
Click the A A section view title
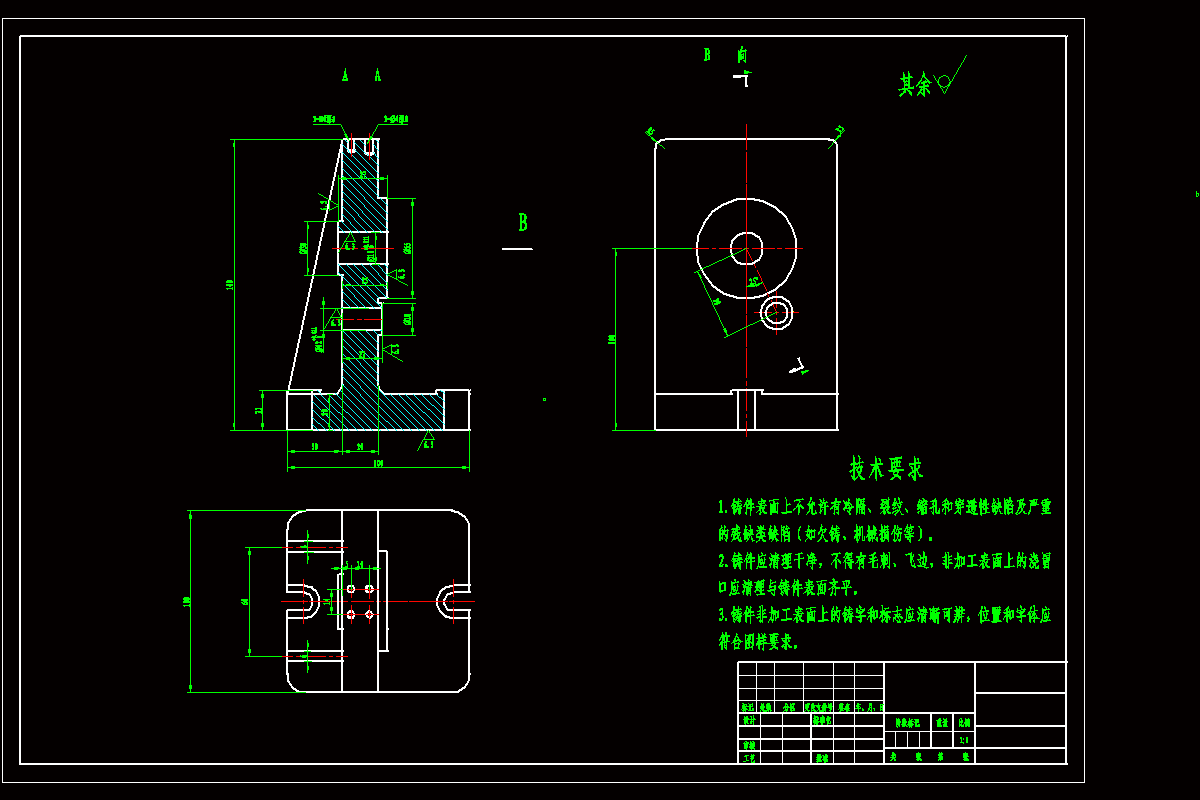coord(361,75)
